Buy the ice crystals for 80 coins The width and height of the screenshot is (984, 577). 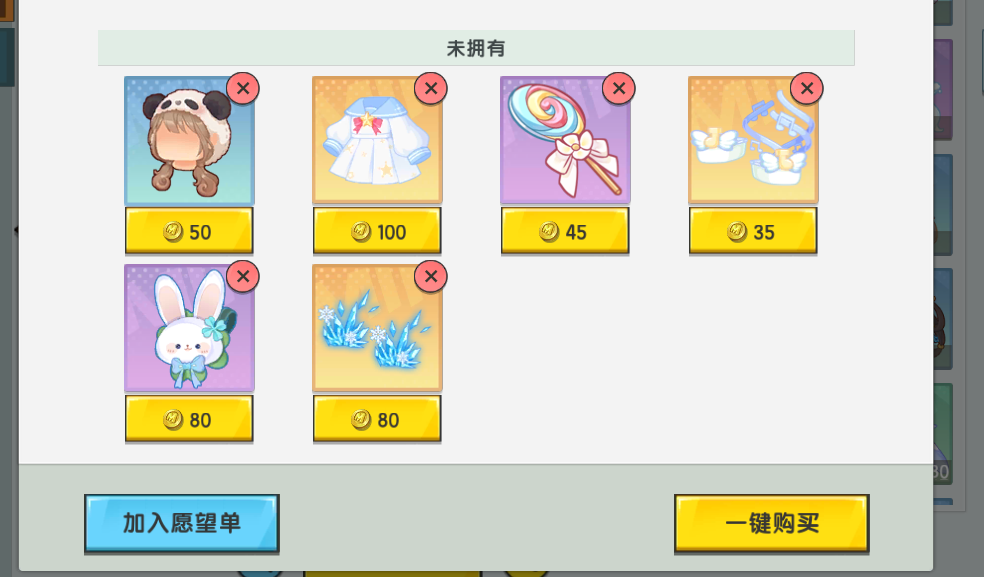point(377,419)
